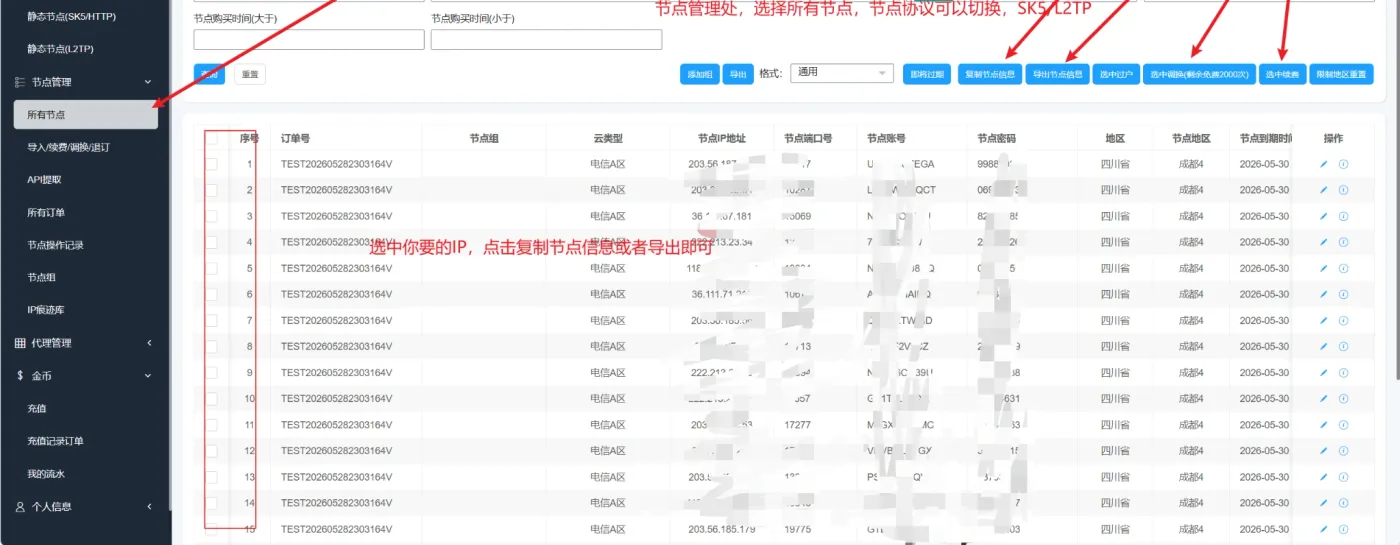Click the 节点管理 list icon in sidebar

click(20, 82)
